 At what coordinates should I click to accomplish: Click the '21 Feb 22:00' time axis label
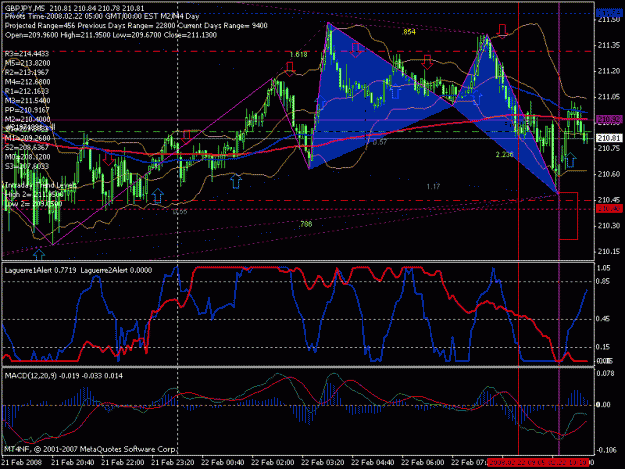click(122, 463)
